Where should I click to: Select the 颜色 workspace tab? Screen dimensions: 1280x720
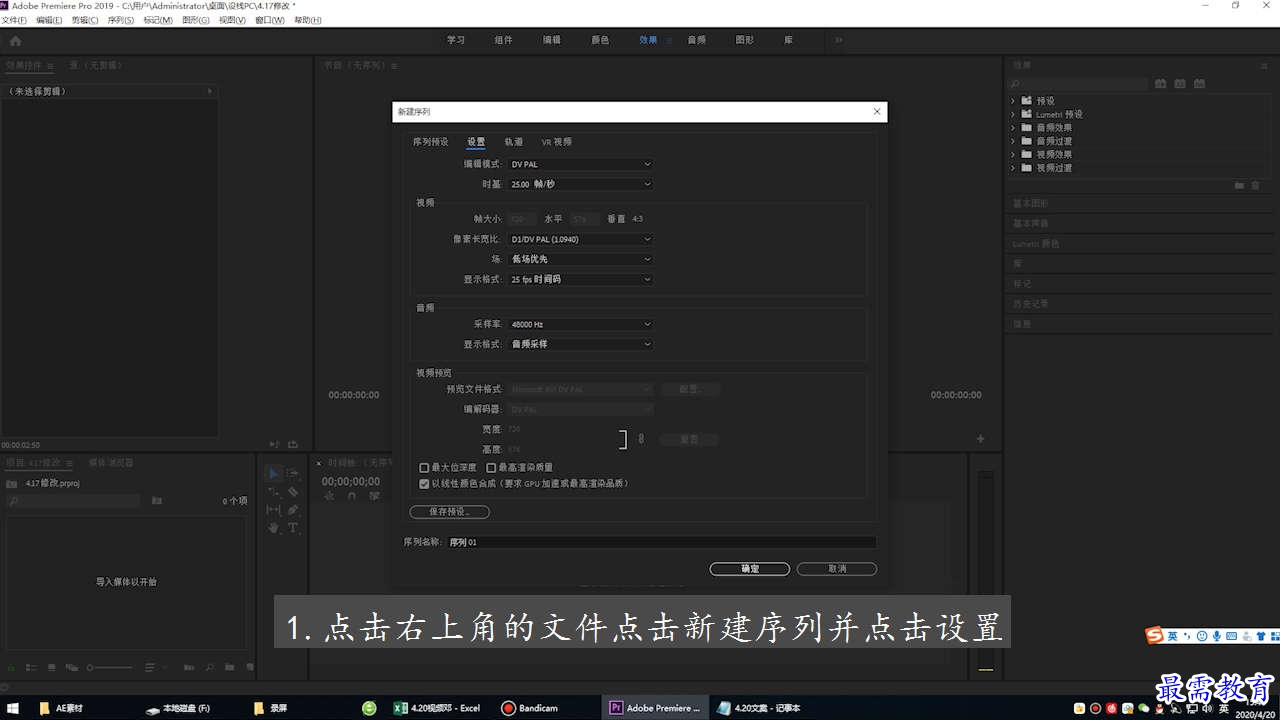[x=600, y=40]
